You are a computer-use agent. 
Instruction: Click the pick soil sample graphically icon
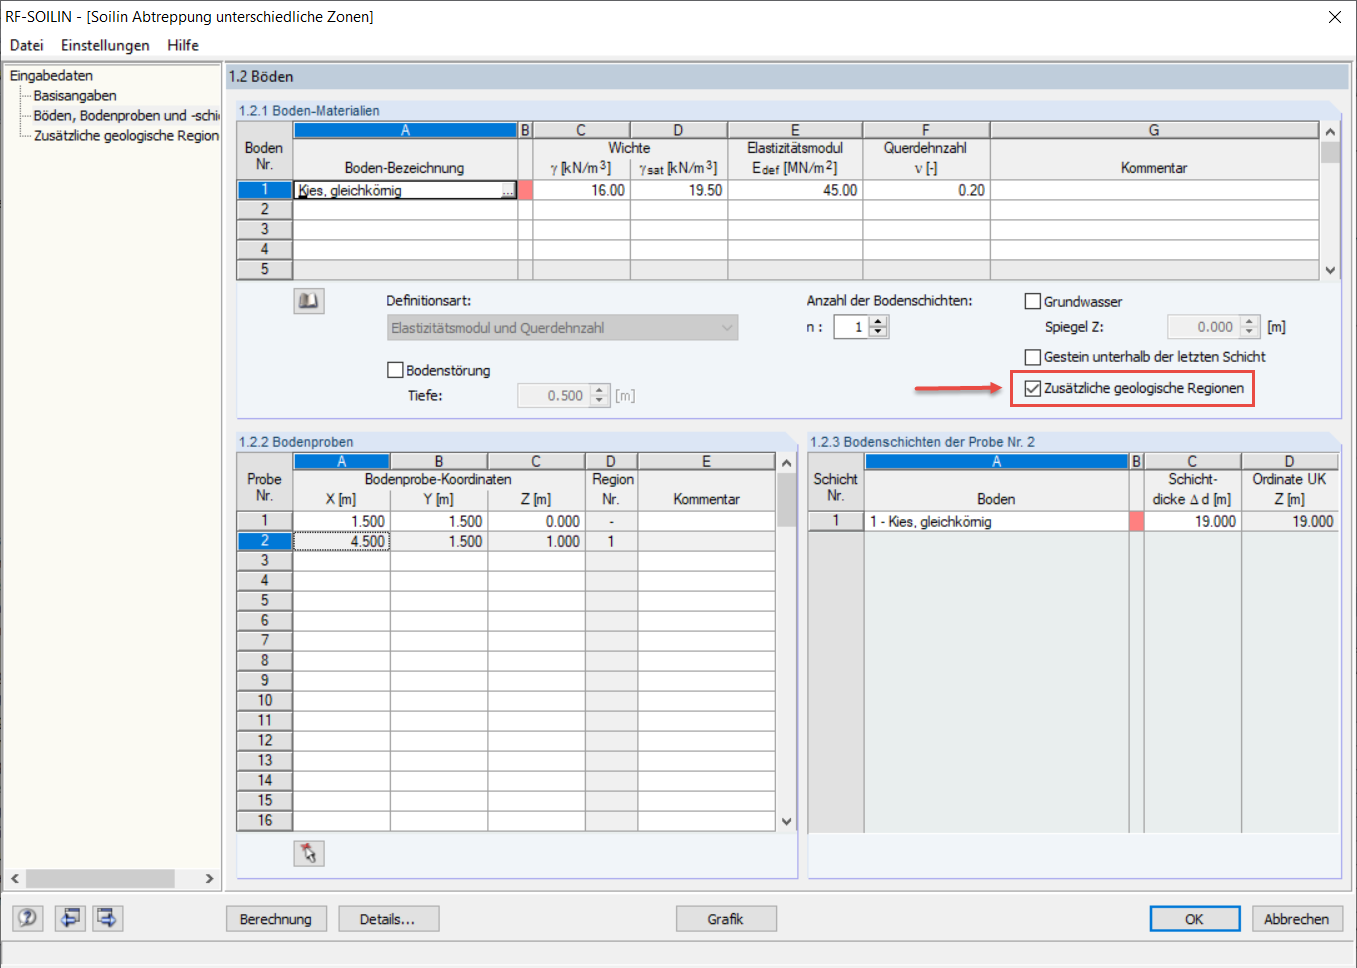pyautogui.click(x=309, y=853)
